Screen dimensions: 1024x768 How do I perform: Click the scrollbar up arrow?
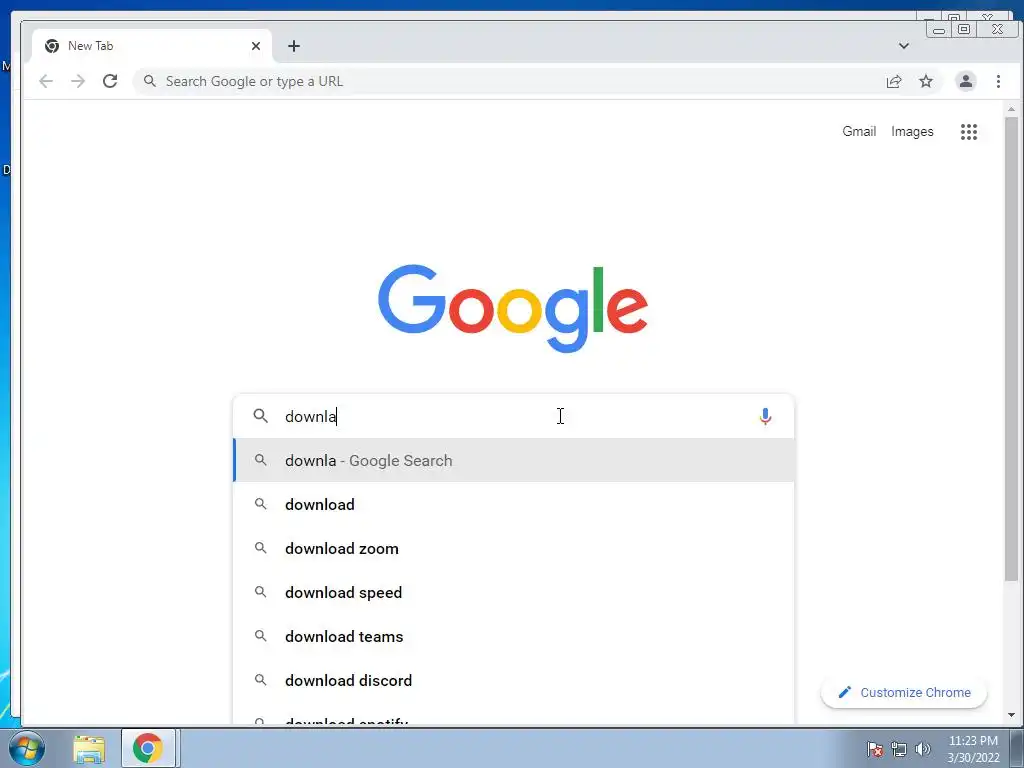[x=1011, y=109]
